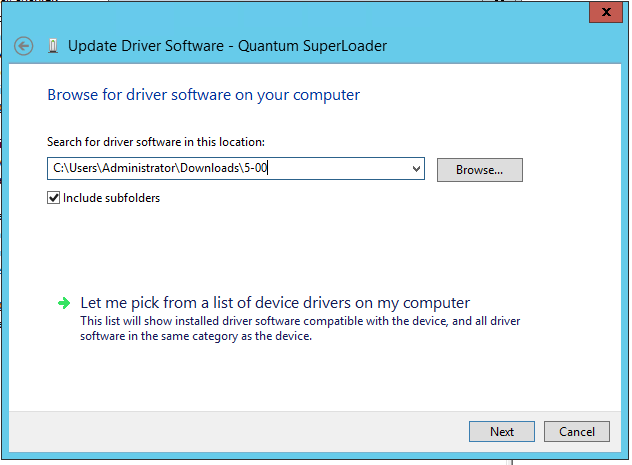Choose Let me pick from a list of device drivers
The width and height of the screenshot is (632, 465).
tap(275, 303)
